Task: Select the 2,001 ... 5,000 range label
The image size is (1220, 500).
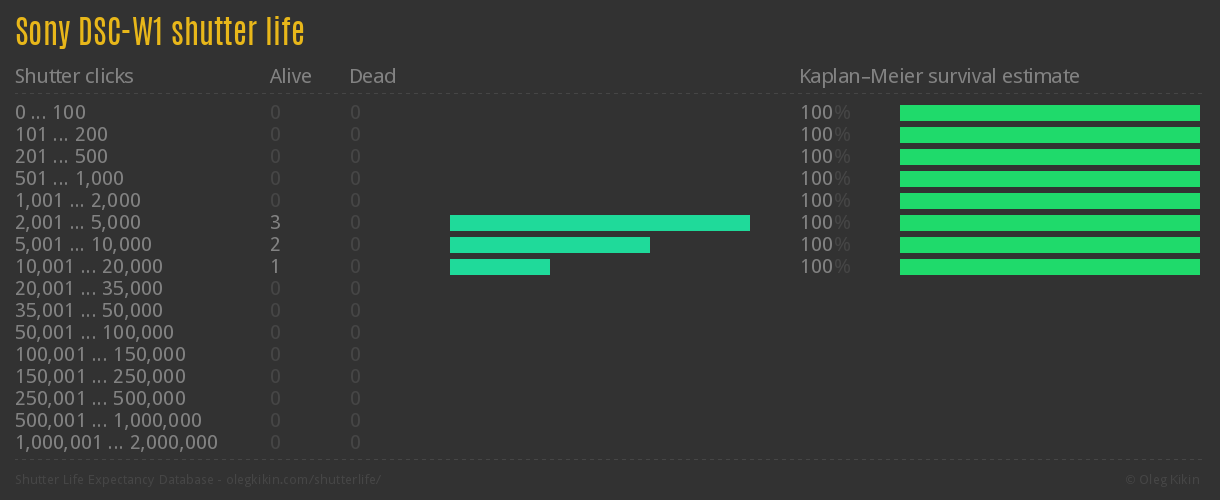Action: (78, 223)
